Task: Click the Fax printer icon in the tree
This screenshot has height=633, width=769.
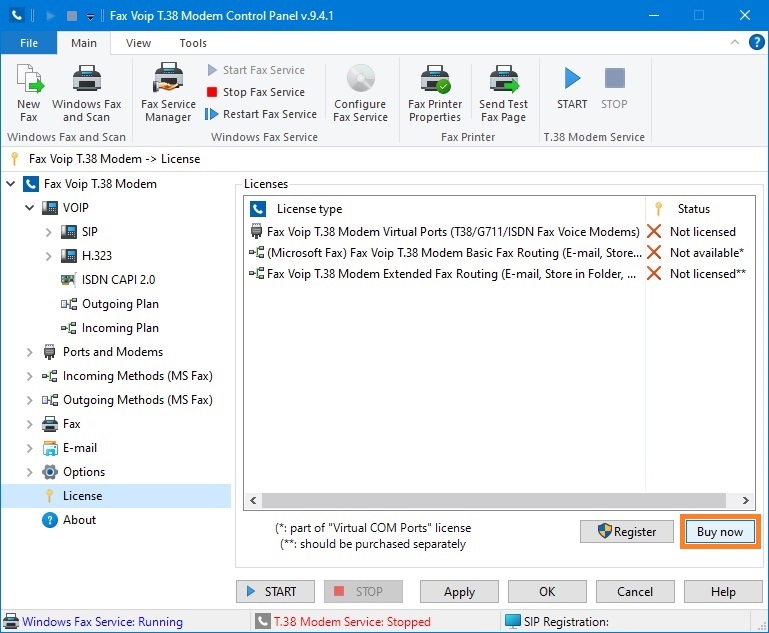Action: tap(50, 424)
